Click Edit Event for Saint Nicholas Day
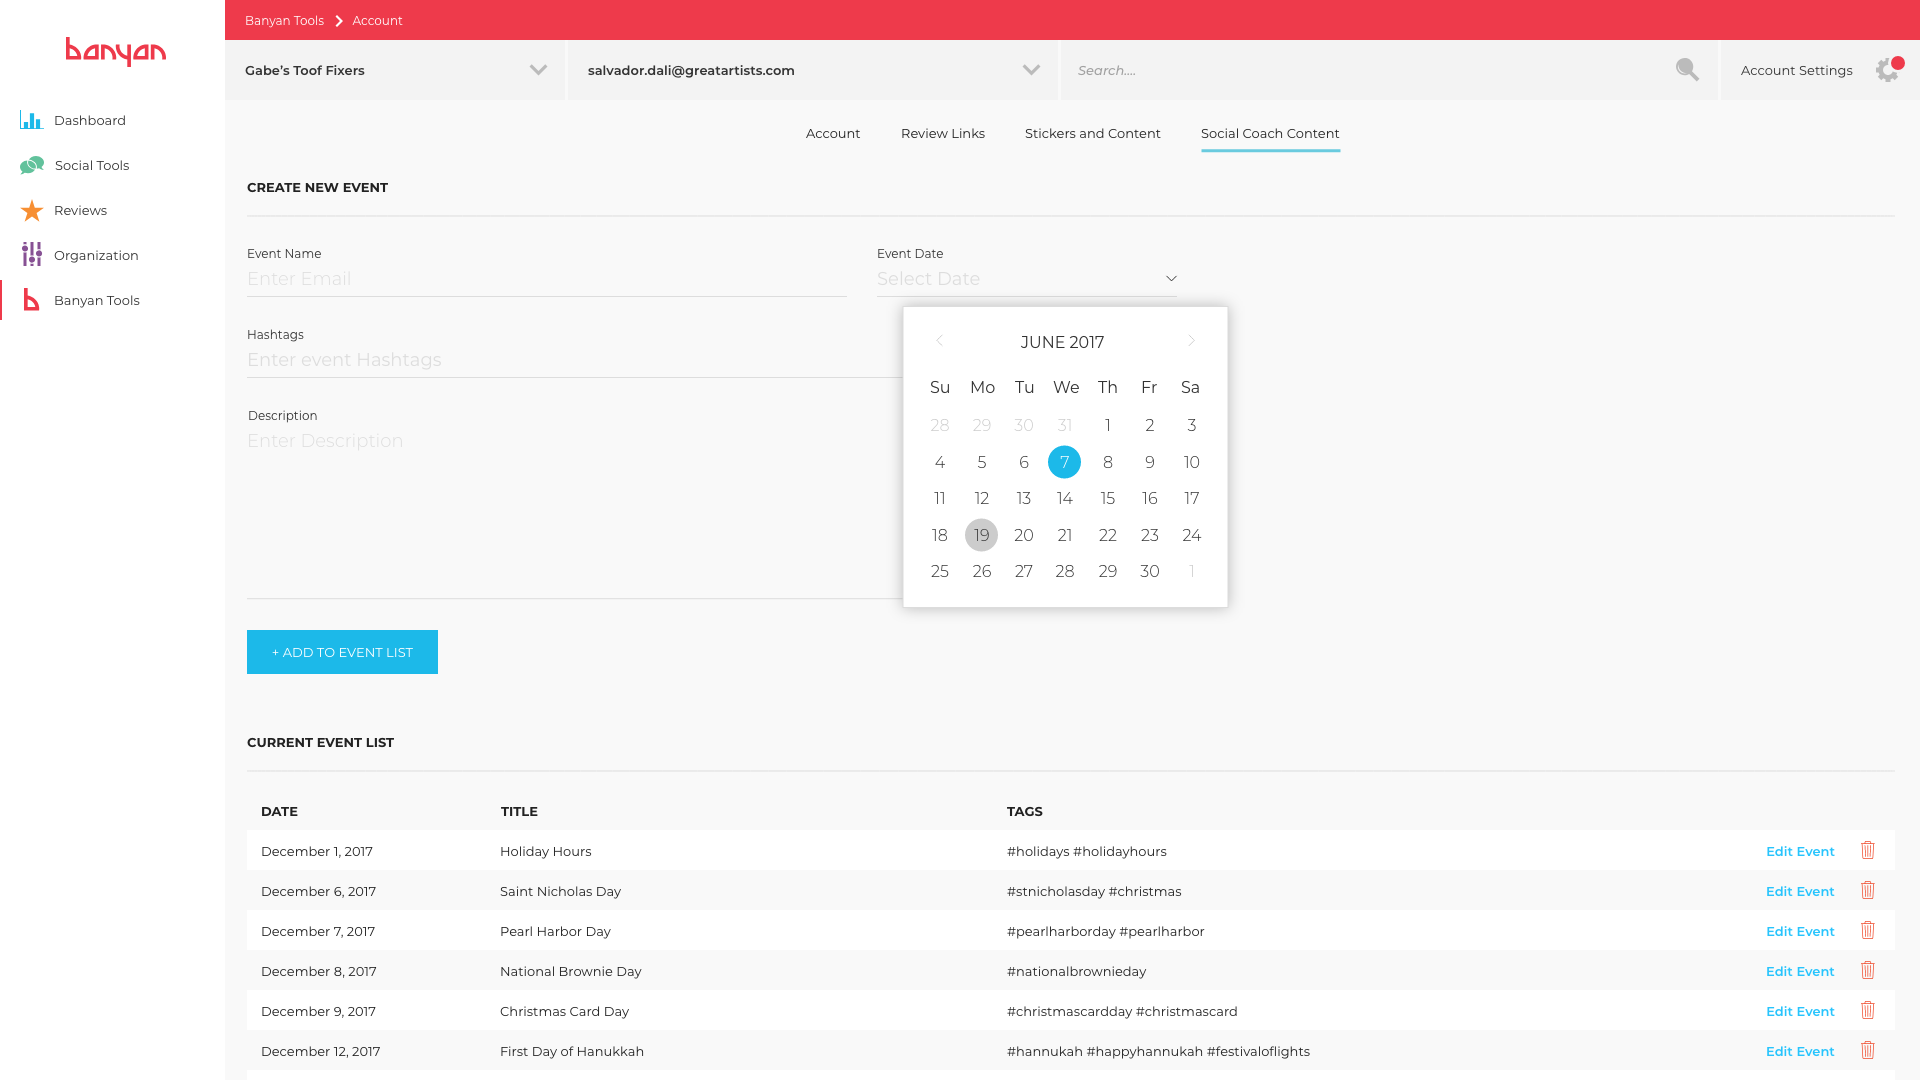The height and width of the screenshot is (1080, 1920). 1799,891
